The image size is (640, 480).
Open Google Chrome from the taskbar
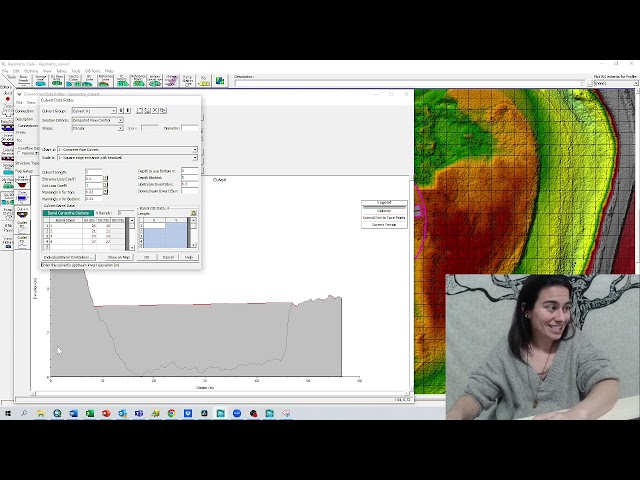coord(171,413)
